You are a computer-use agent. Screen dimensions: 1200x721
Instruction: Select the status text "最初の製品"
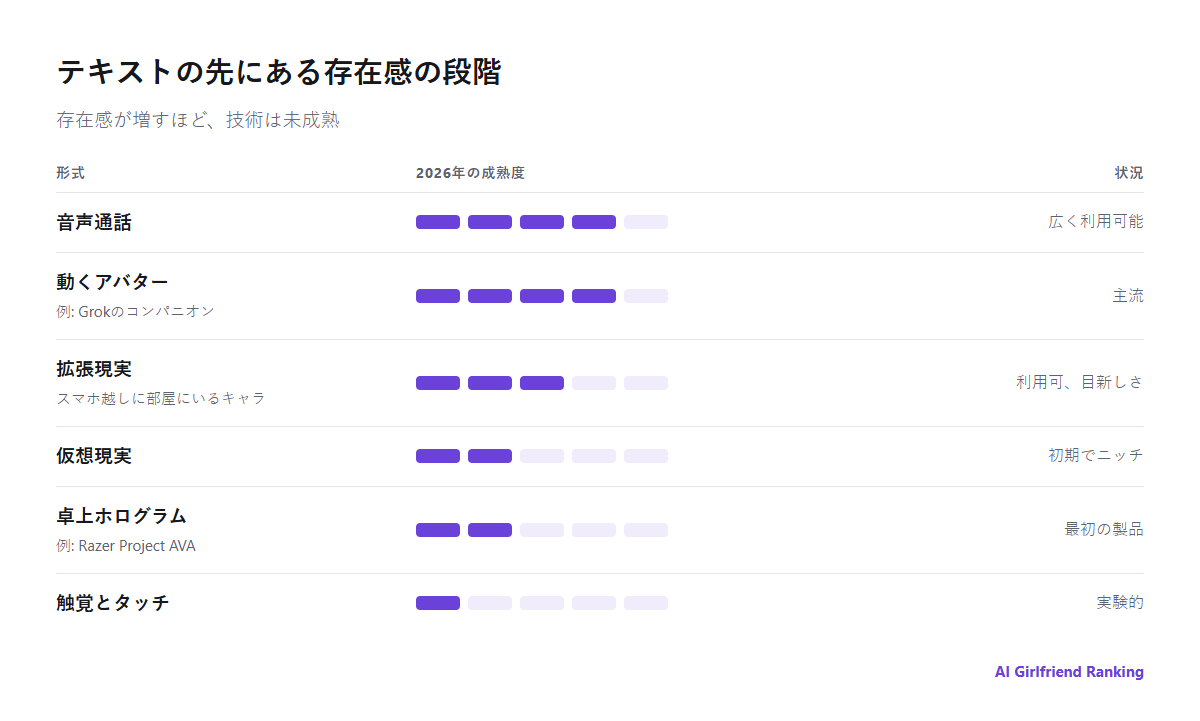coord(1104,530)
